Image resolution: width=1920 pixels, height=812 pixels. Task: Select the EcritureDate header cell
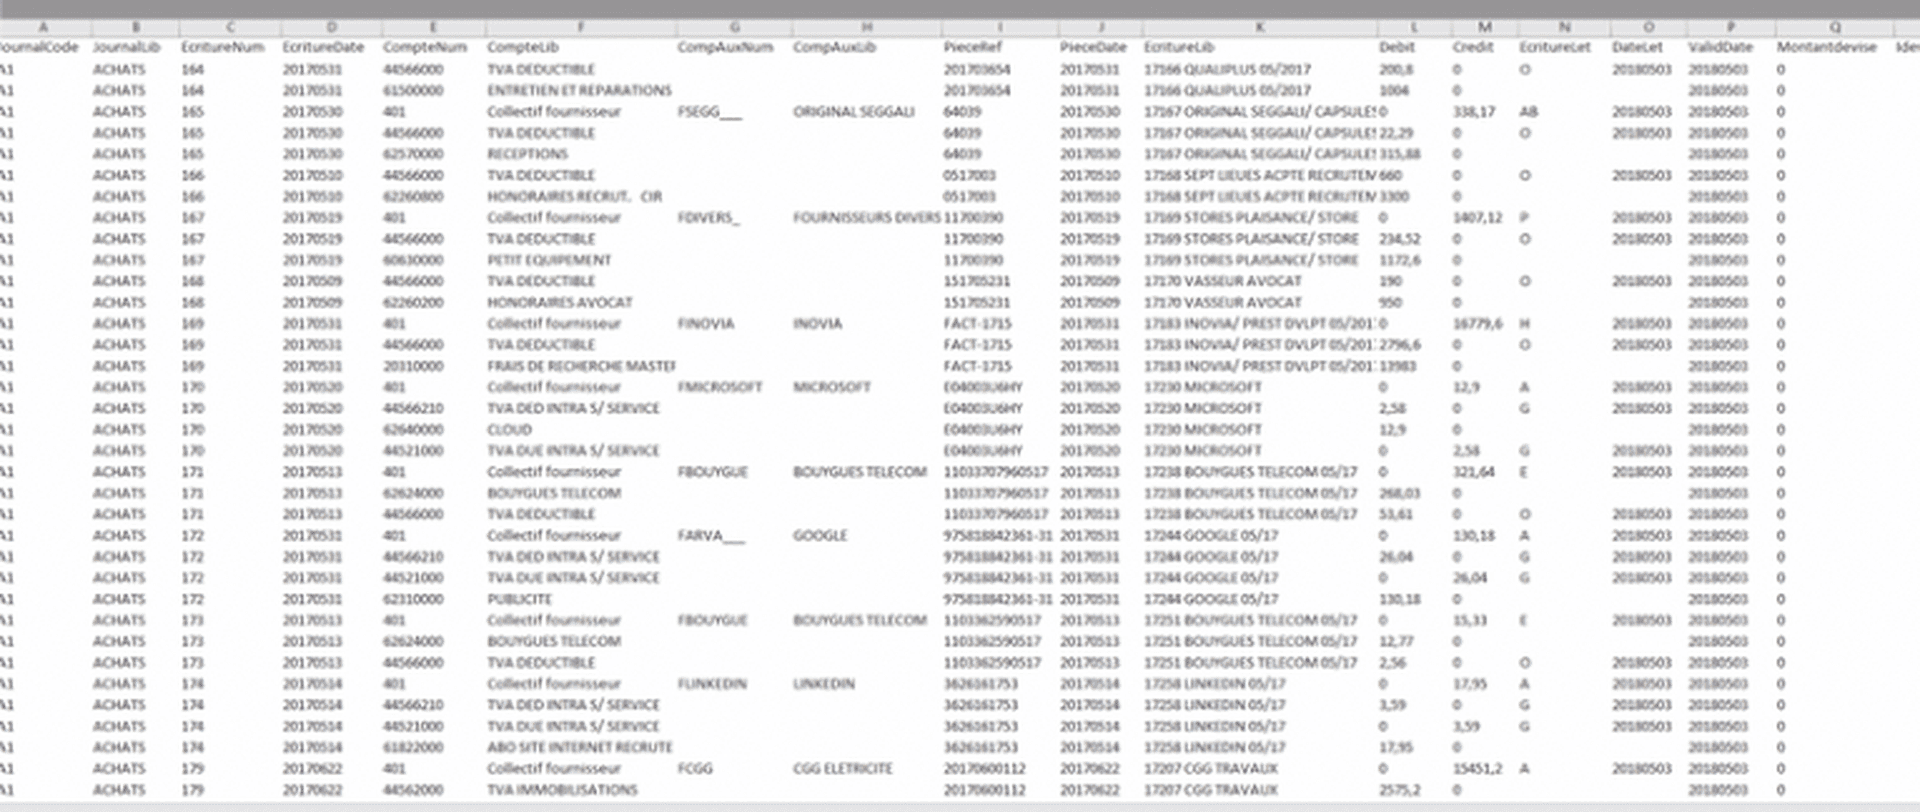323,47
